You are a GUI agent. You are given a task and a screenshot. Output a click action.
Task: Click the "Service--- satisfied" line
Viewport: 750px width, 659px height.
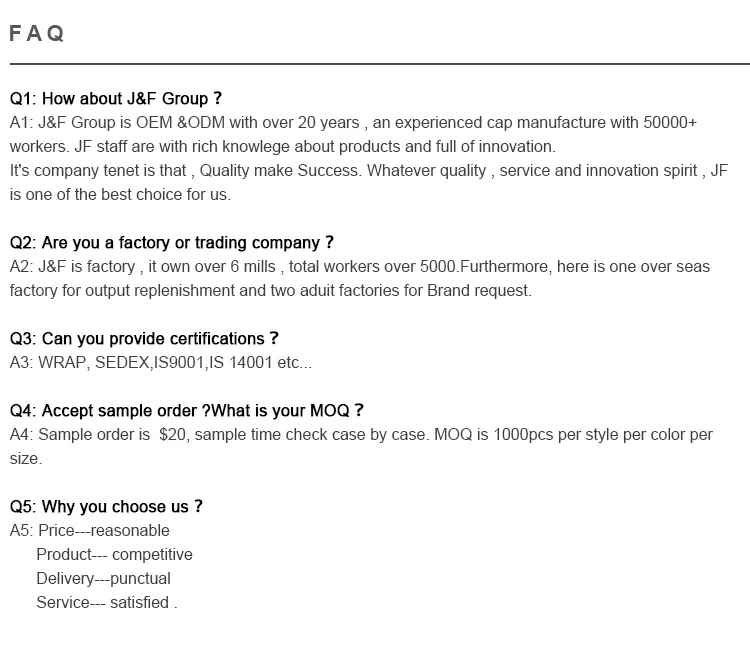pyautogui.click(x=106, y=603)
